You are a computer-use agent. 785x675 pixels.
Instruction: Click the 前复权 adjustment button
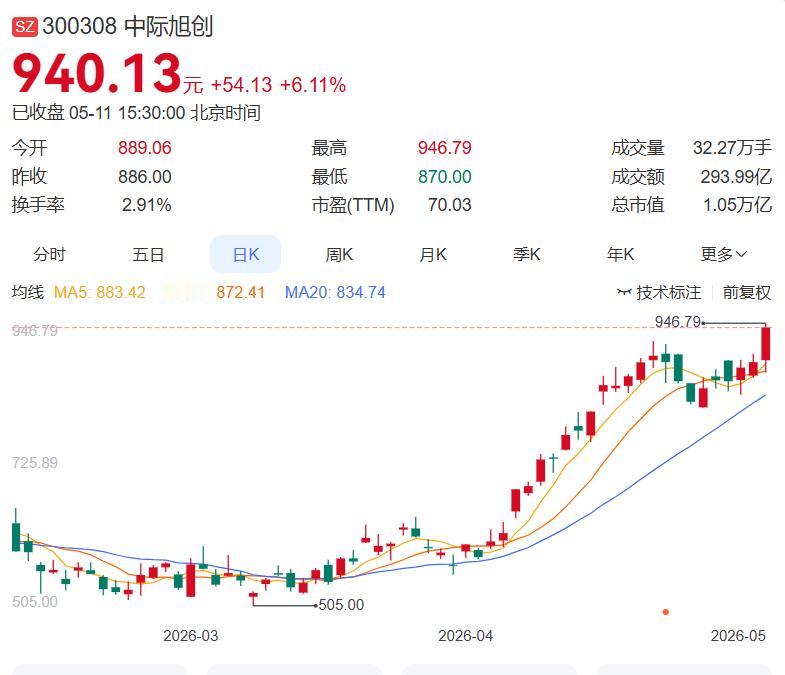pos(746,292)
